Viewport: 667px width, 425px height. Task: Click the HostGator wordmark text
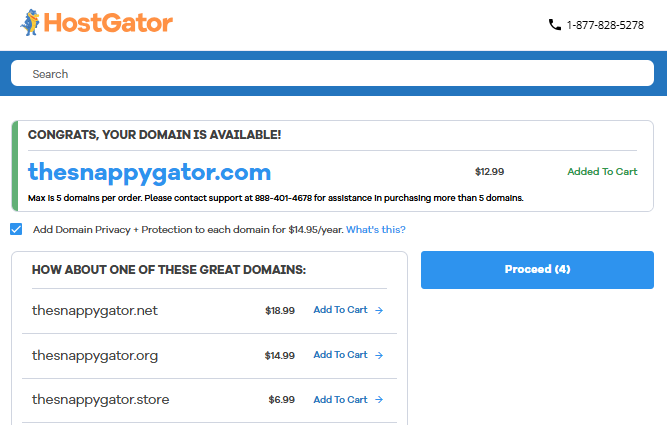pyautogui.click(x=109, y=23)
